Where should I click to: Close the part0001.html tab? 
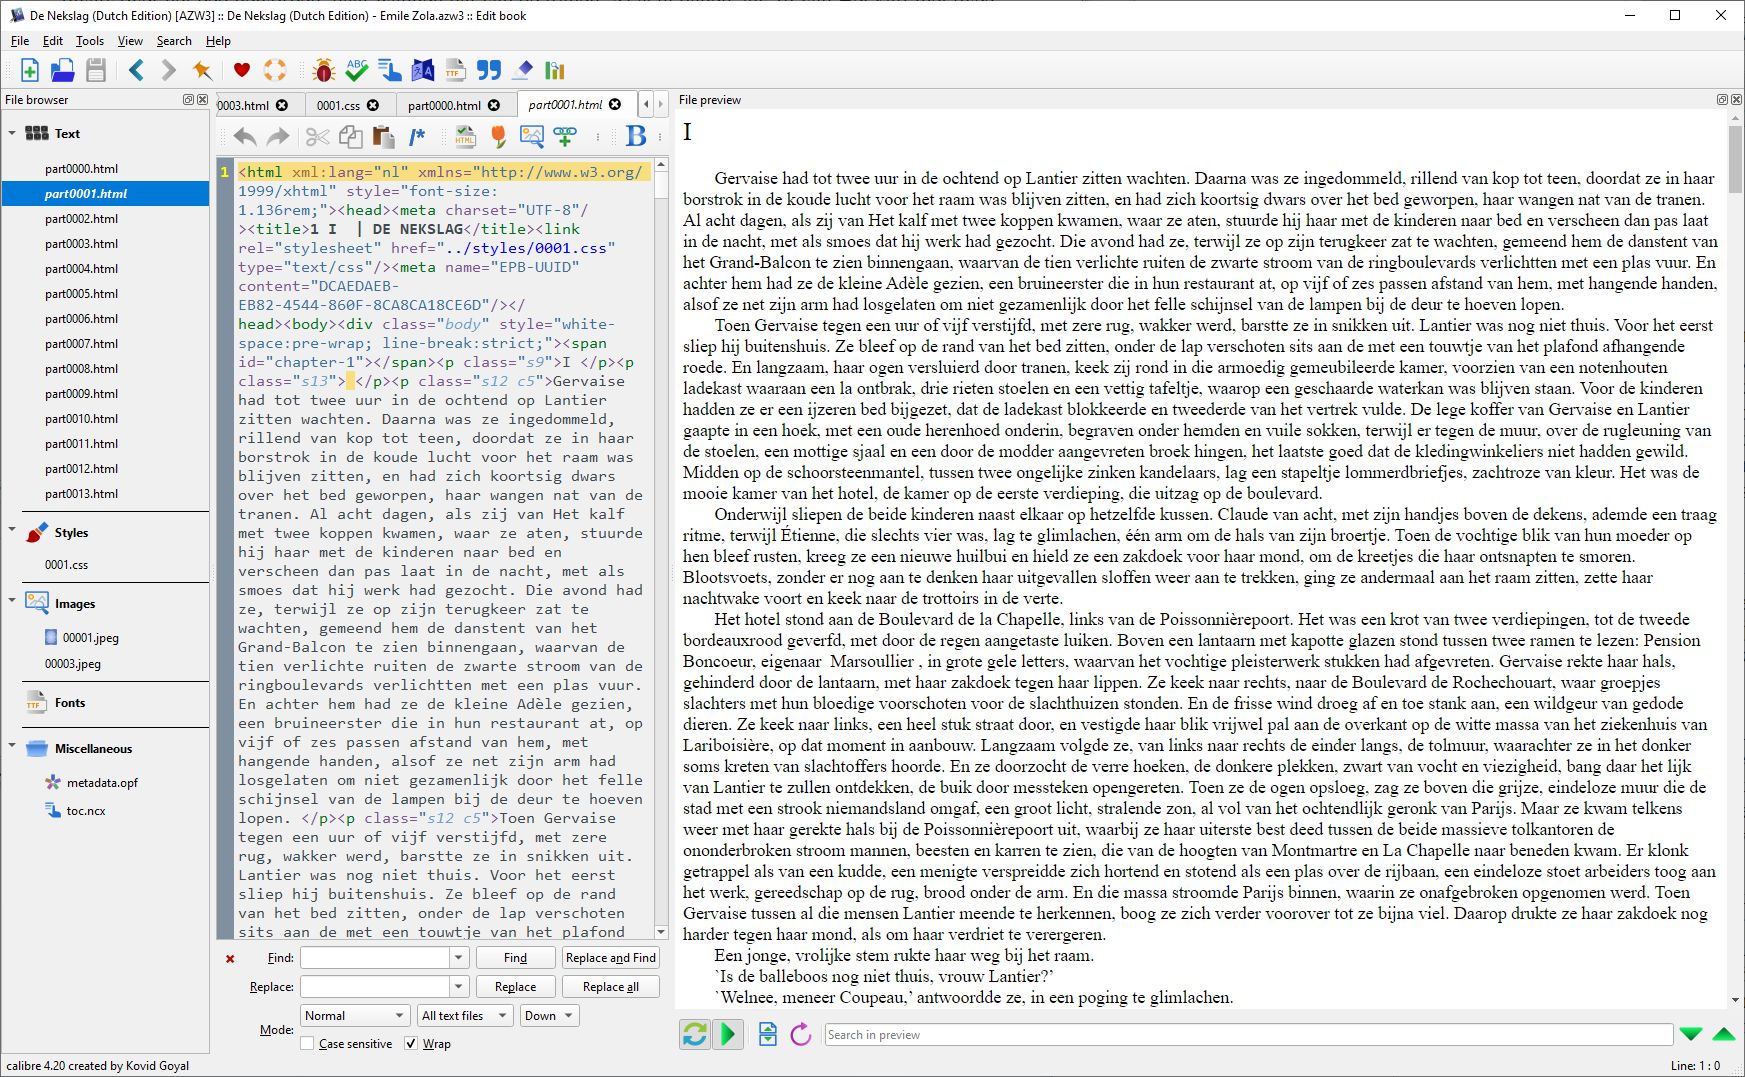[615, 104]
